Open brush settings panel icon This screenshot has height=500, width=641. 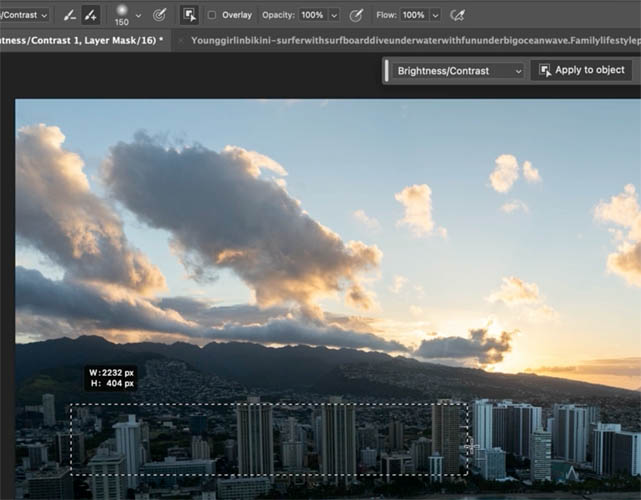(160, 15)
